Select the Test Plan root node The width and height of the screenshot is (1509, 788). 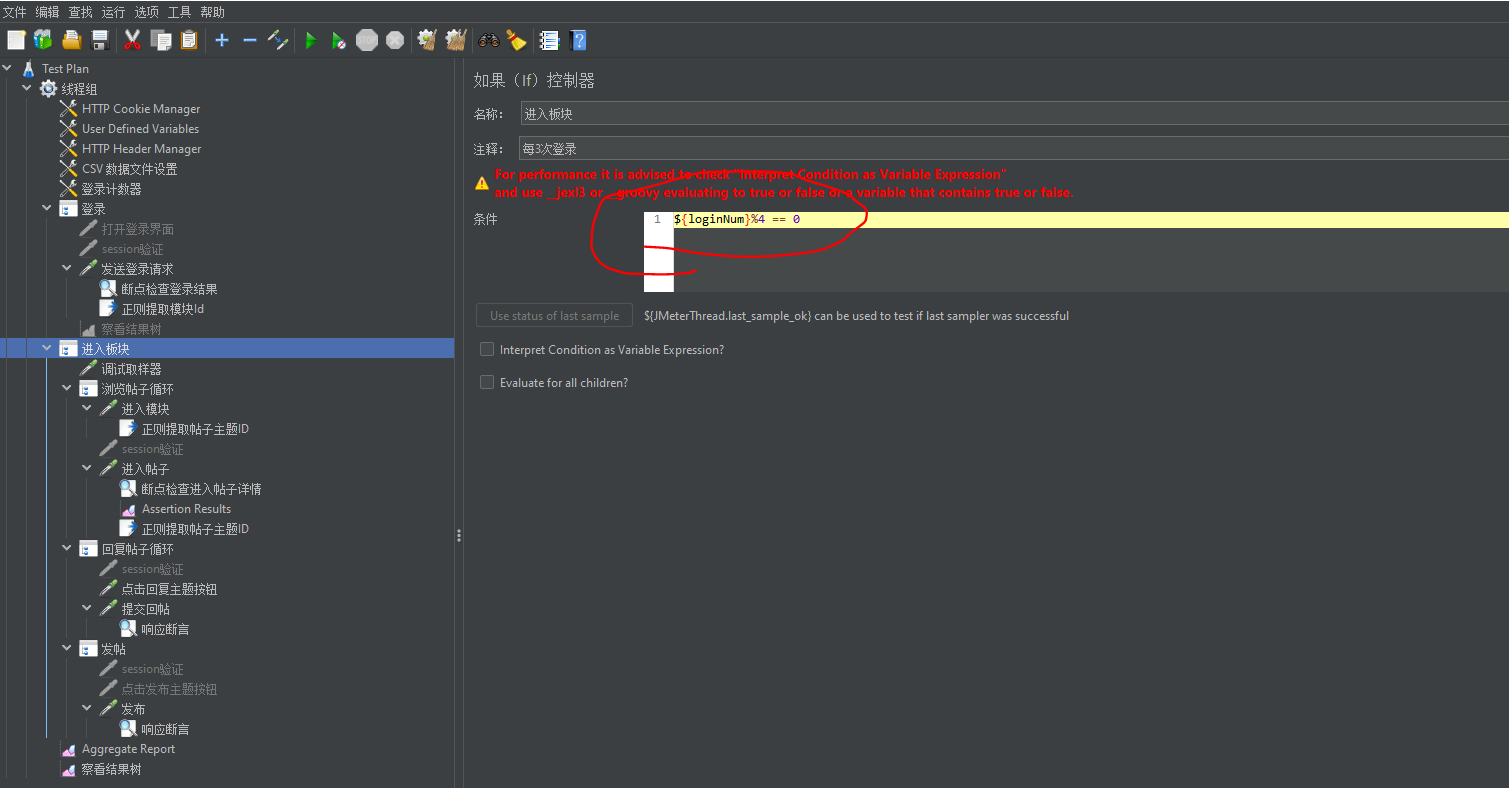(65, 69)
